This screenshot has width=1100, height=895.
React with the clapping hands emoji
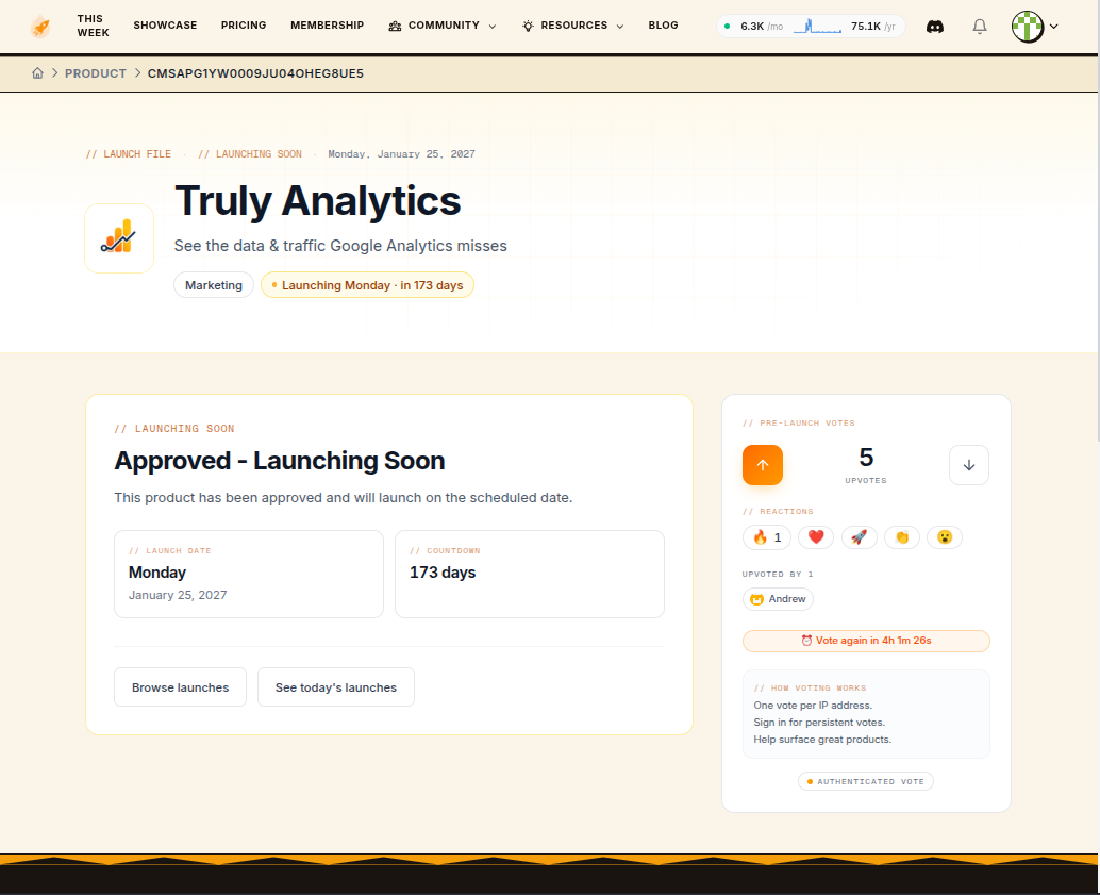(x=901, y=537)
